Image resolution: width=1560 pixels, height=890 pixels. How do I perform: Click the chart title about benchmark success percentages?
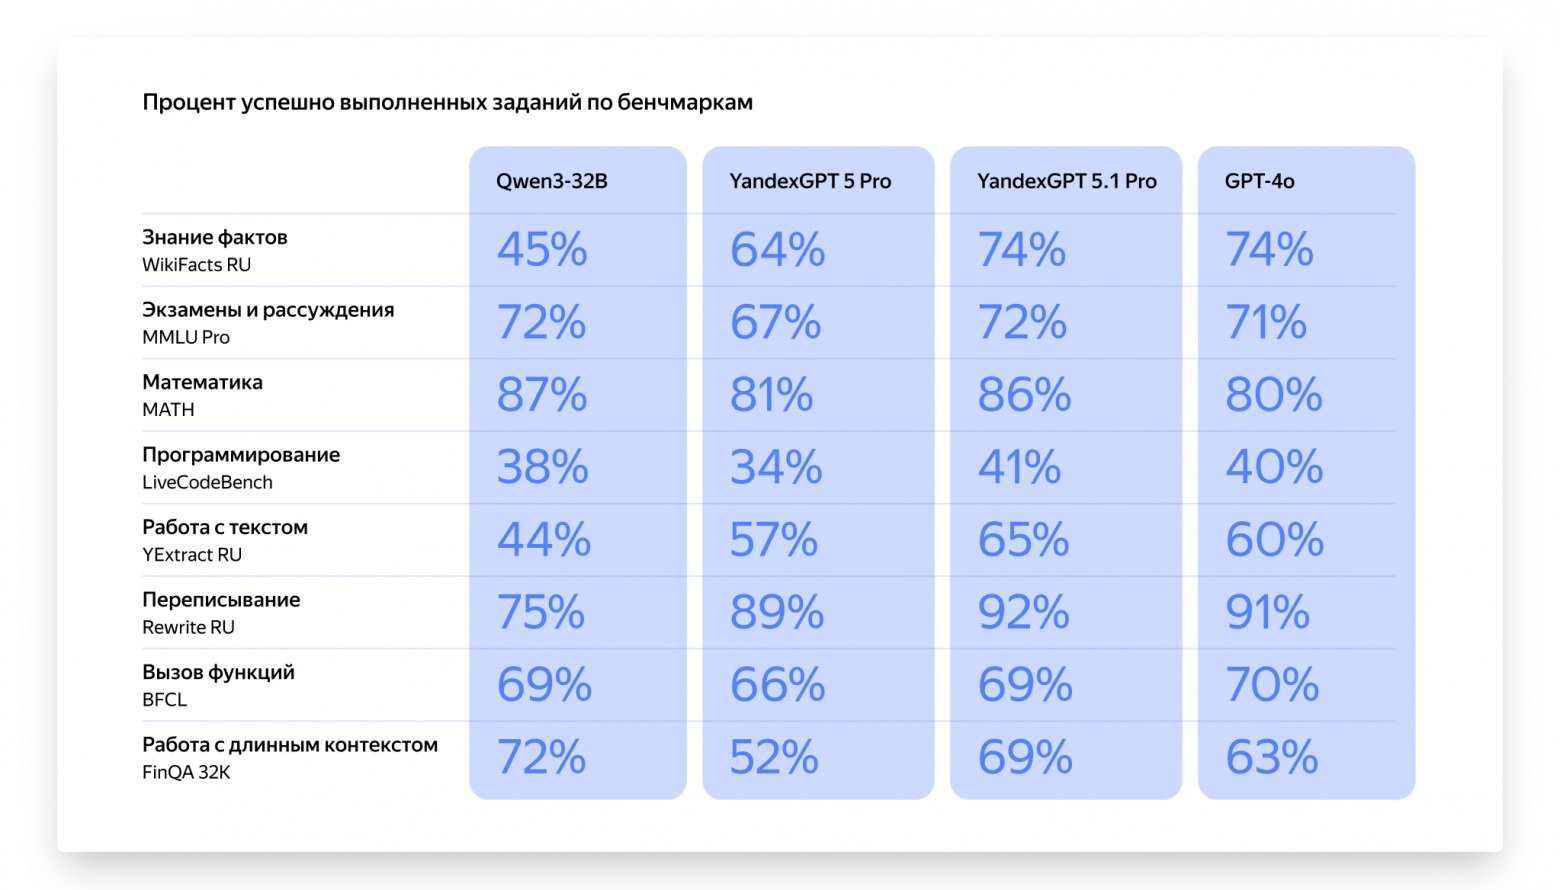click(447, 102)
